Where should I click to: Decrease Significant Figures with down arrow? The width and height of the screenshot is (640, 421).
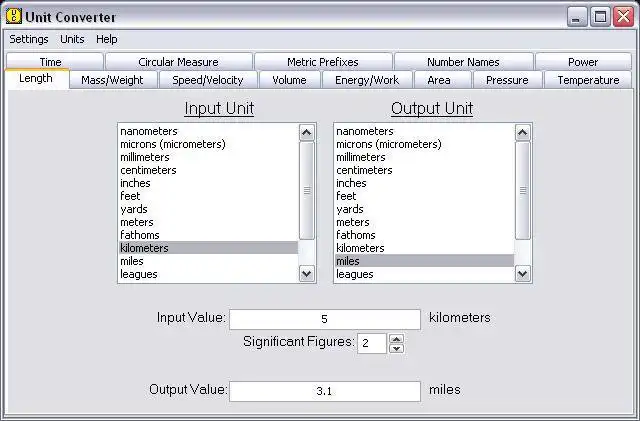coord(396,348)
